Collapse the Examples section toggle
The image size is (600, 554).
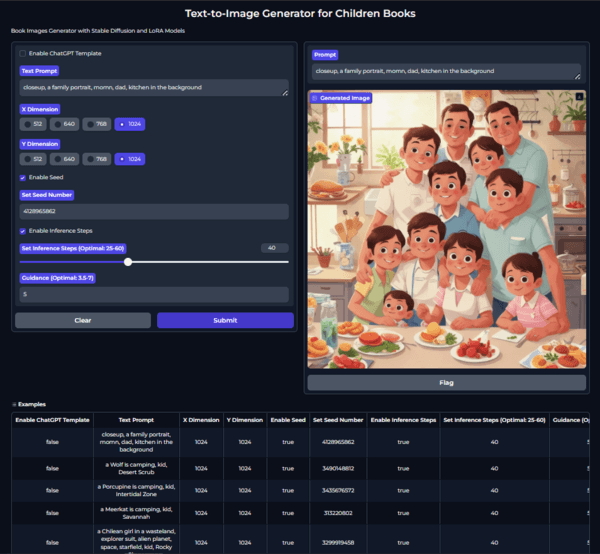coord(14,404)
